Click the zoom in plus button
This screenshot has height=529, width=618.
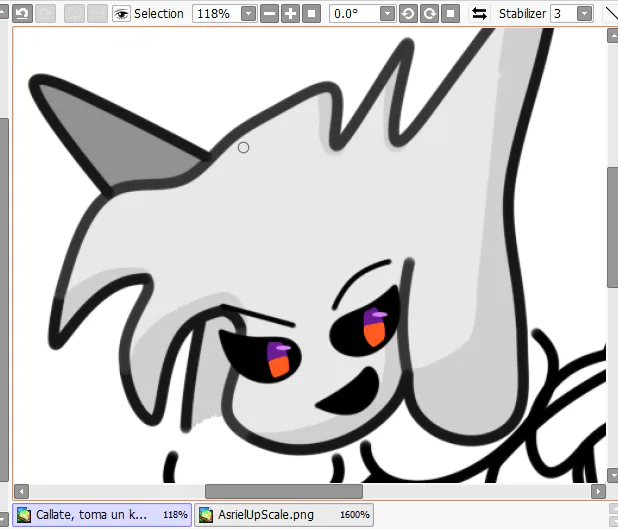pyautogui.click(x=290, y=14)
